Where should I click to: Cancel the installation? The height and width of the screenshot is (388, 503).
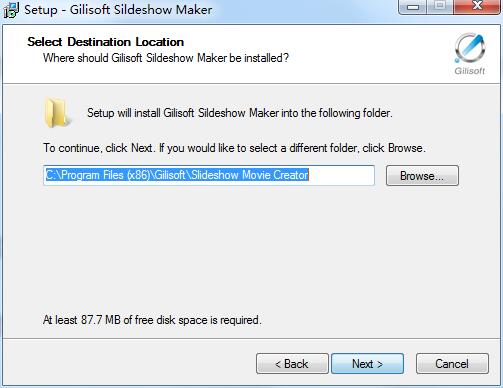[x=452, y=364]
